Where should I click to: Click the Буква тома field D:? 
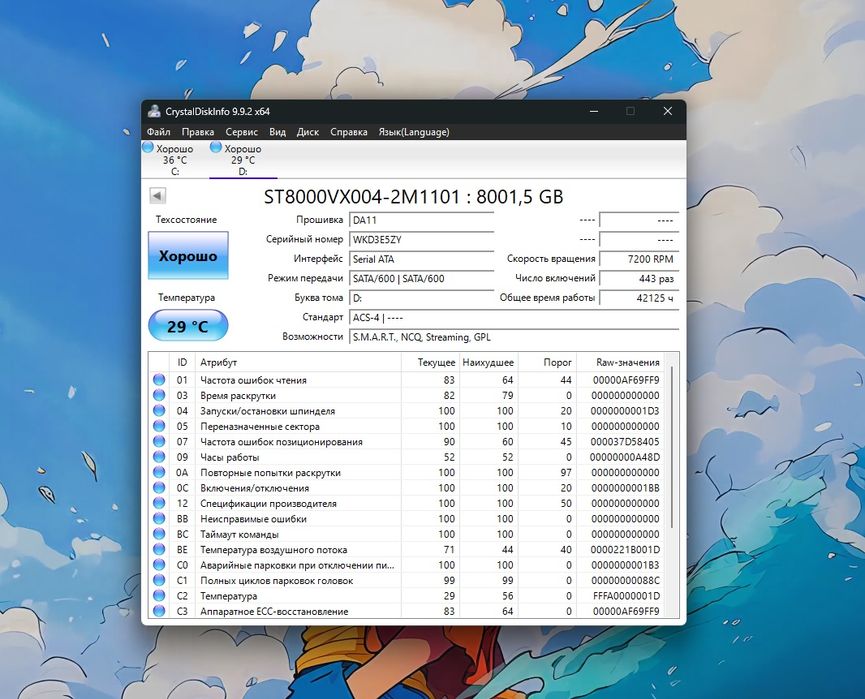tap(421, 298)
